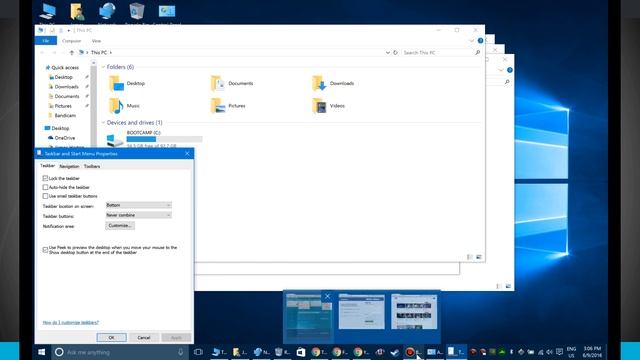Open the Computer ribbon tab
This screenshot has height=360, width=640.
pyautogui.click(x=71, y=41)
